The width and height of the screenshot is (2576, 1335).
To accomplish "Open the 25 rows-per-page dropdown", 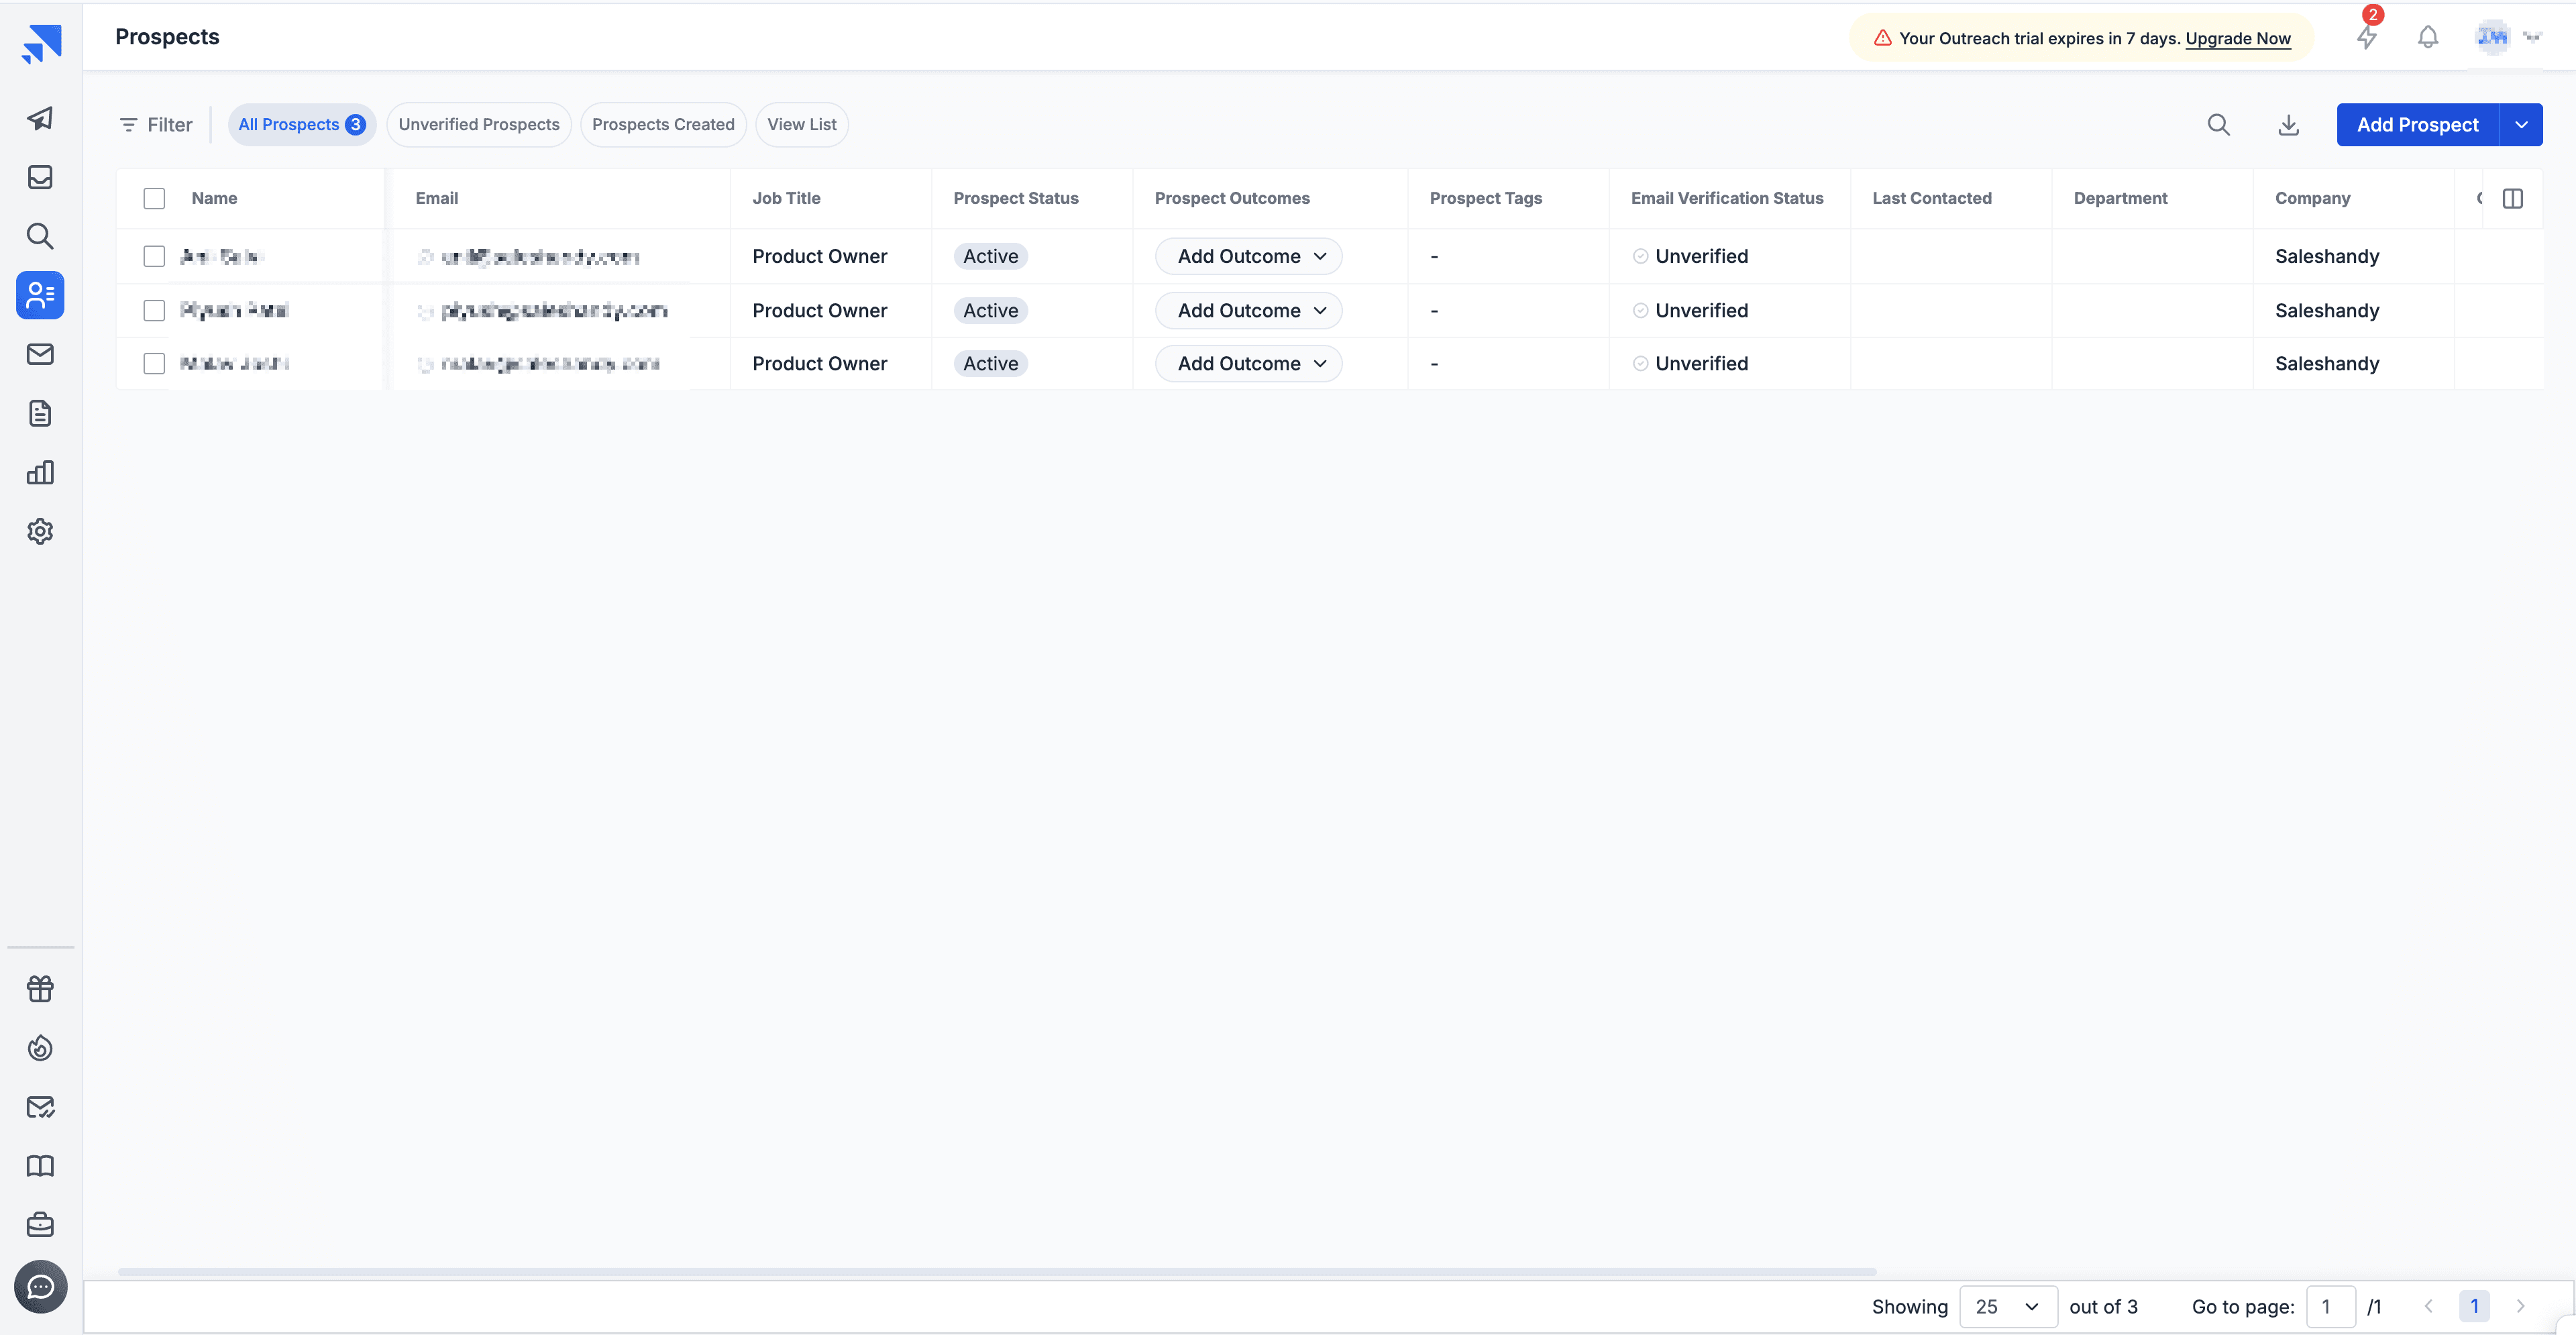I will point(2007,1306).
